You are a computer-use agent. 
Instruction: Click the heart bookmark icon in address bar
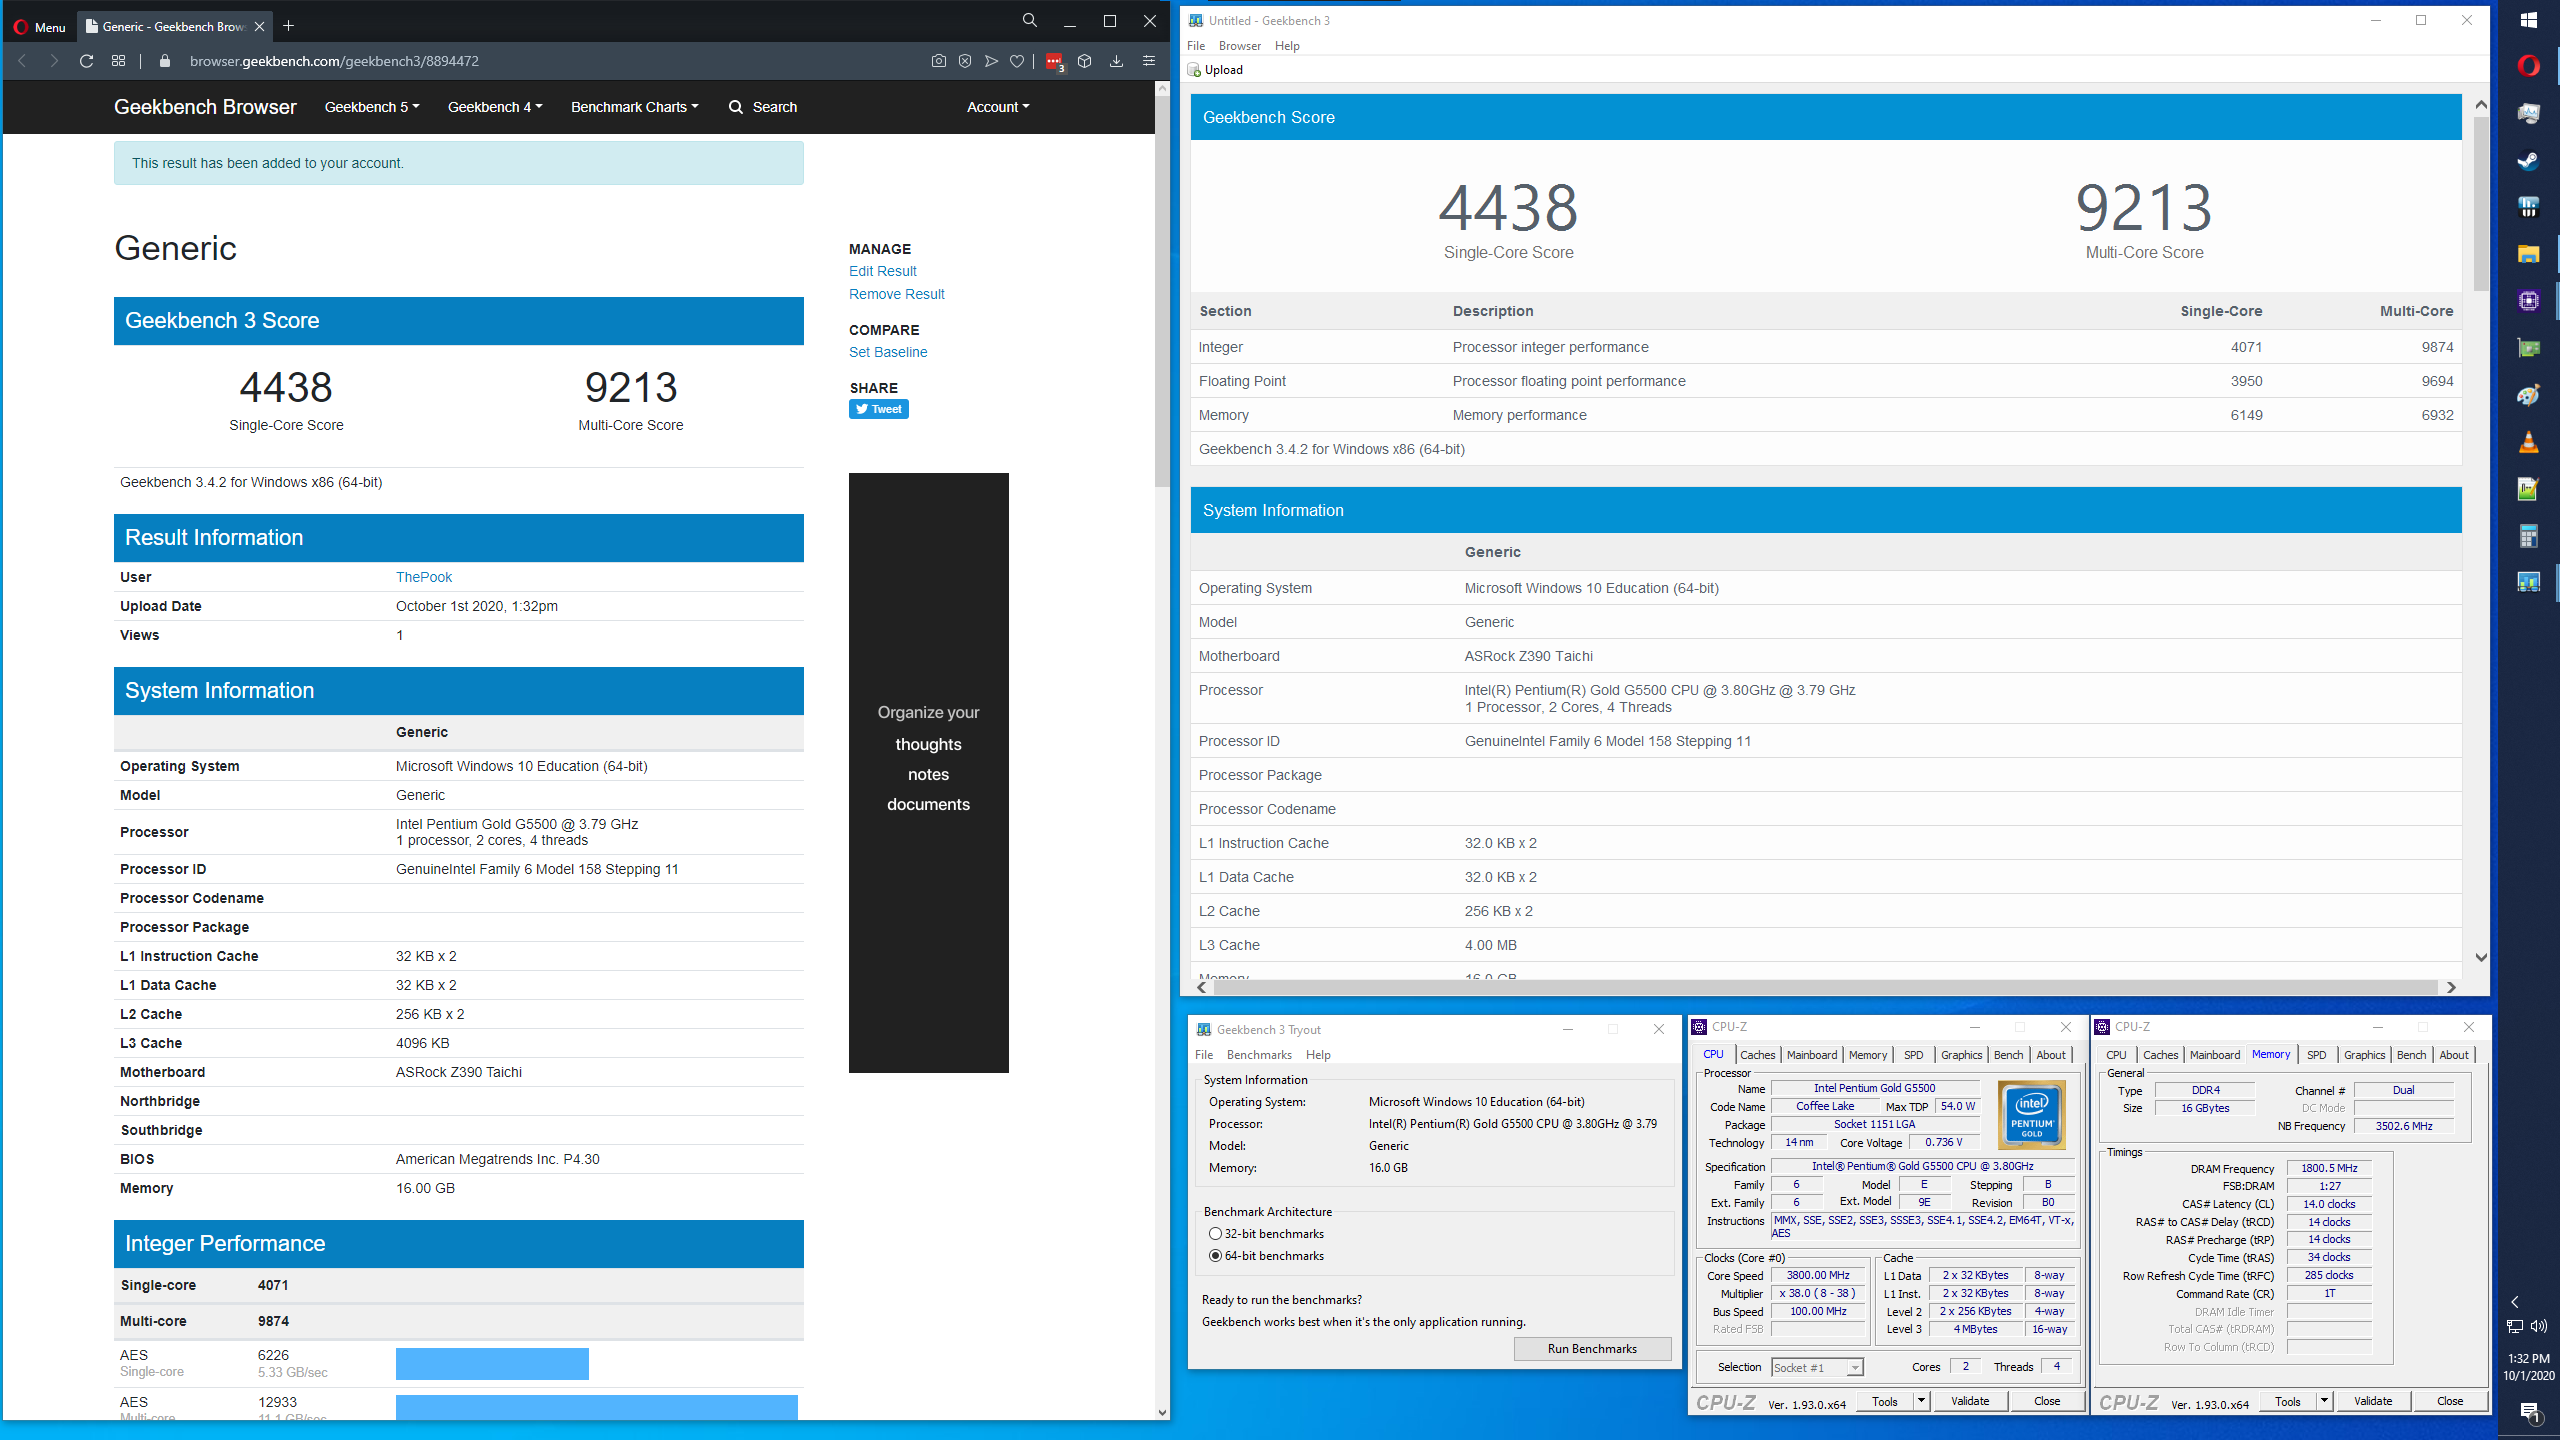(1017, 61)
